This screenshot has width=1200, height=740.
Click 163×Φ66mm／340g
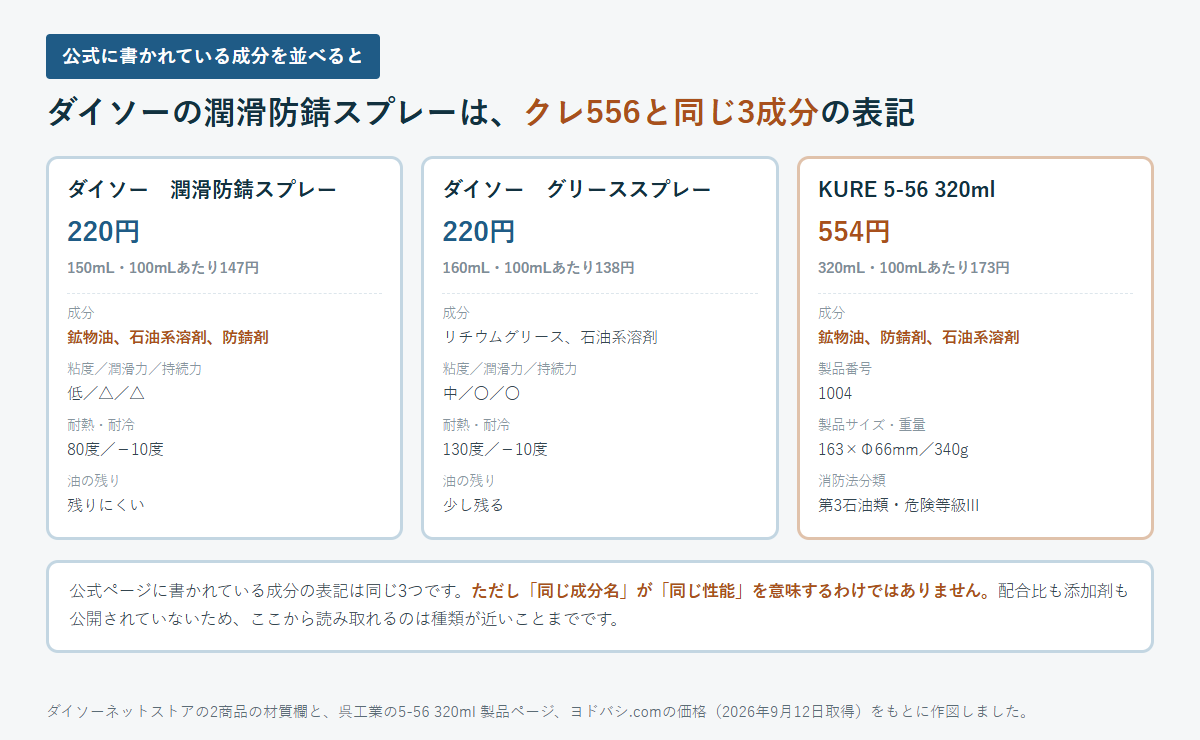(893, 449)
